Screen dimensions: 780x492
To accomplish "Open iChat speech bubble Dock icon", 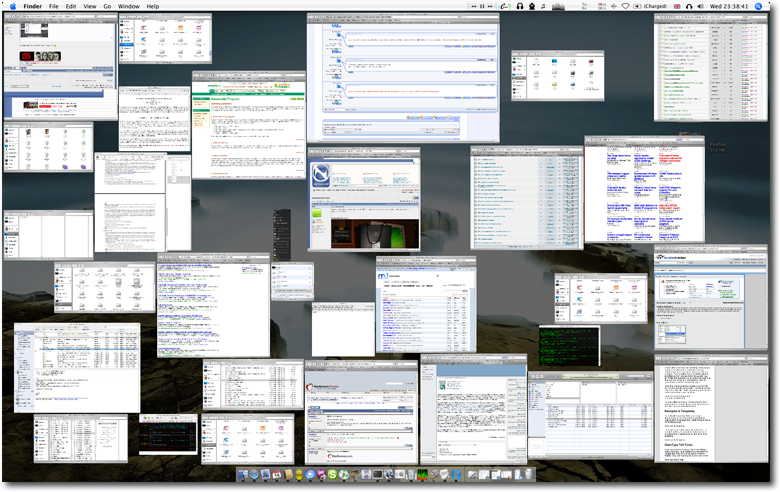I will point(310,474).
